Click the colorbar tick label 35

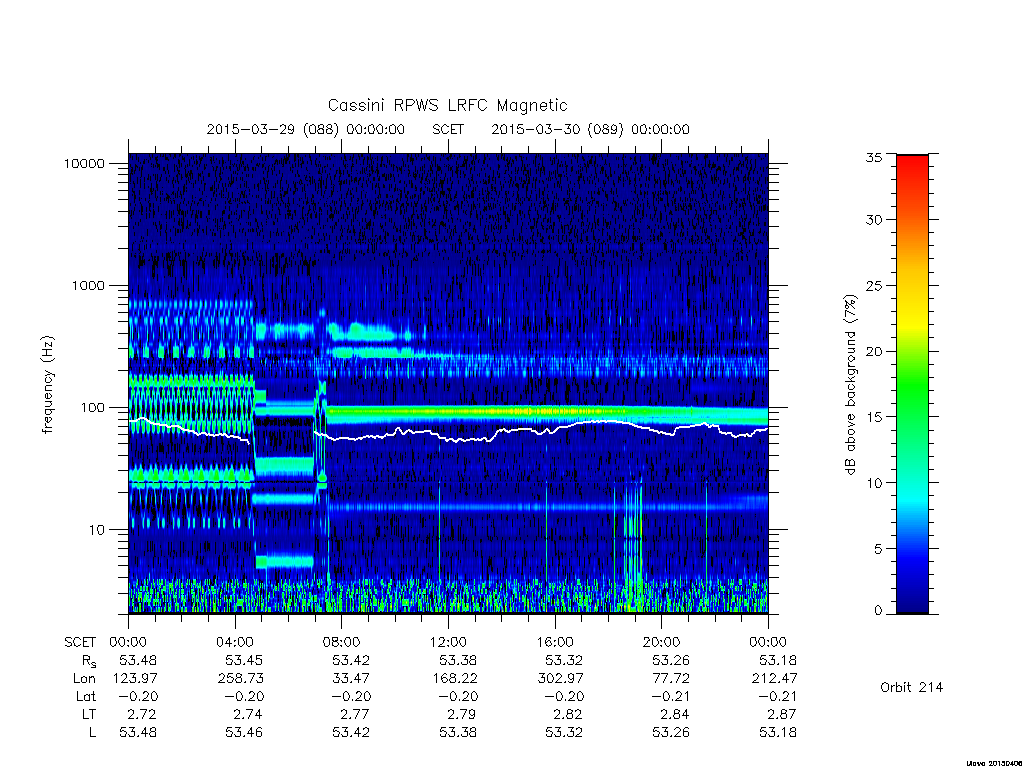coord(874,157)
